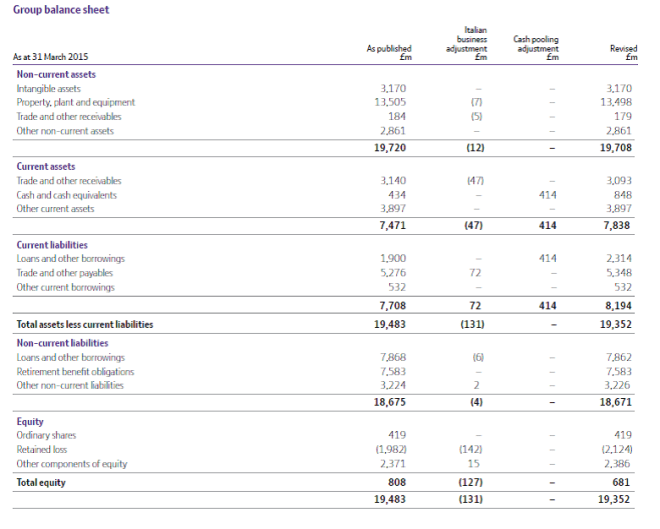660x529 pixels.
Task: Click the 'Current assets' section heading
Action: [46, 166]
